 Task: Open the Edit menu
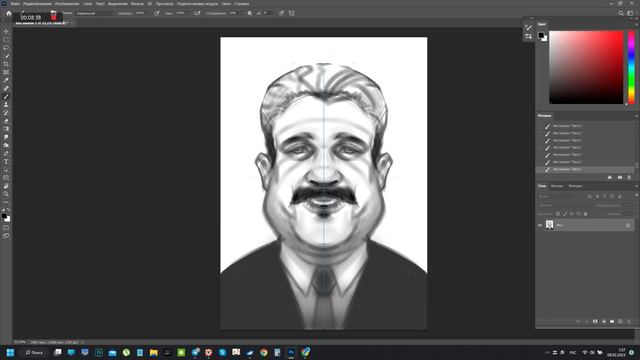tap(37, 4)
